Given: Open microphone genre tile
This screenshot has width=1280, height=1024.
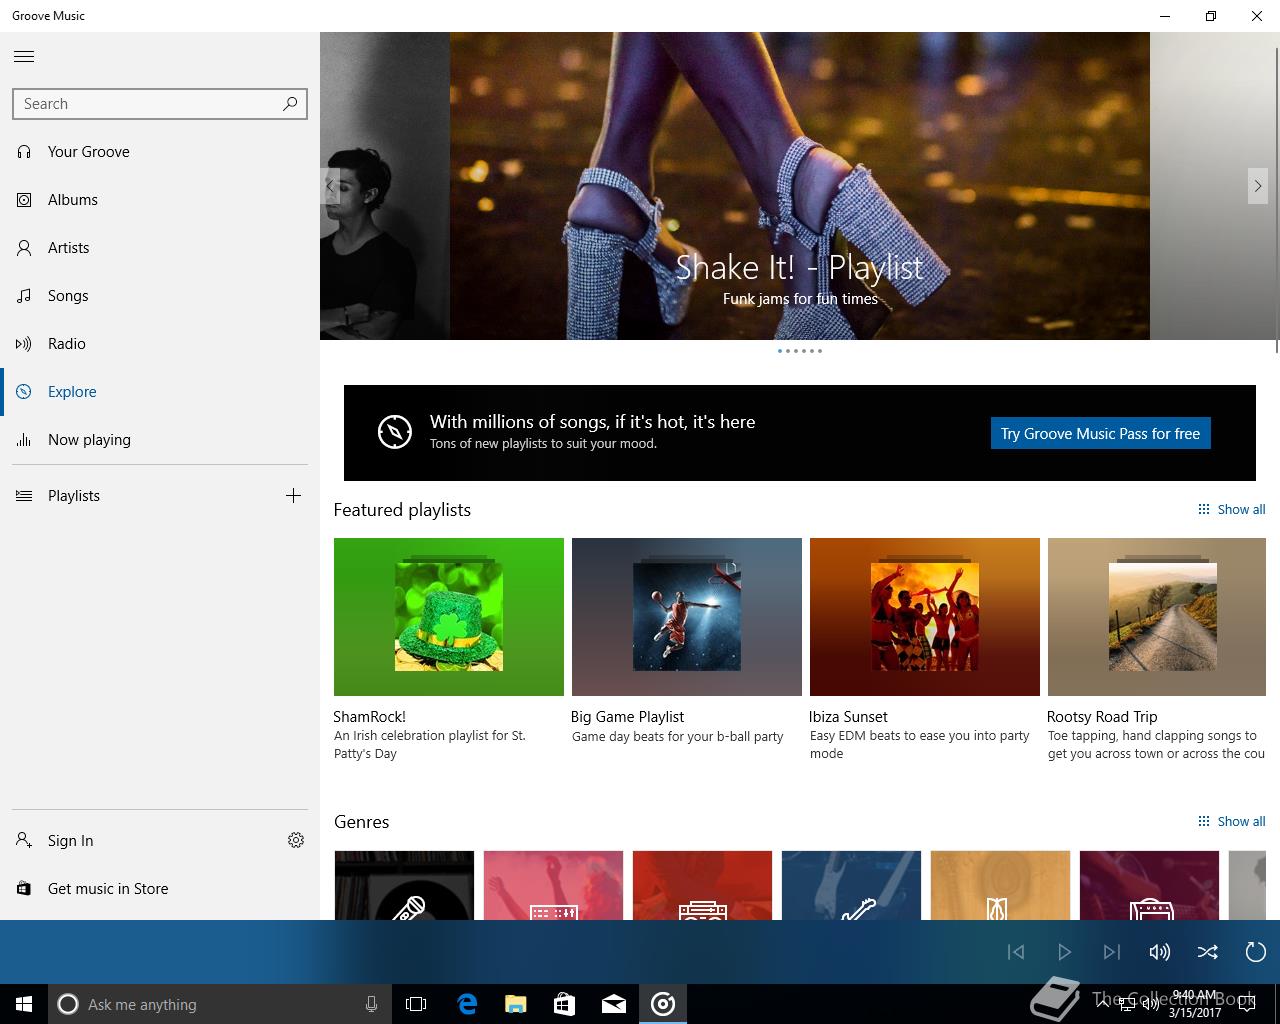Looking at the screenshot, I should pos(404,885).
